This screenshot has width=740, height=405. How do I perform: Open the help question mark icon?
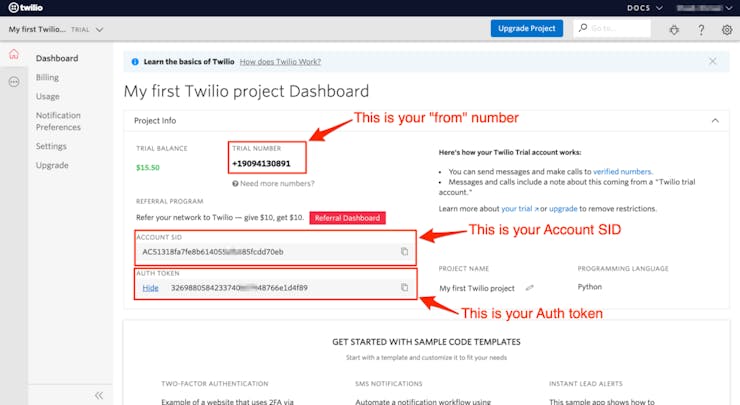tap(701, 30)
